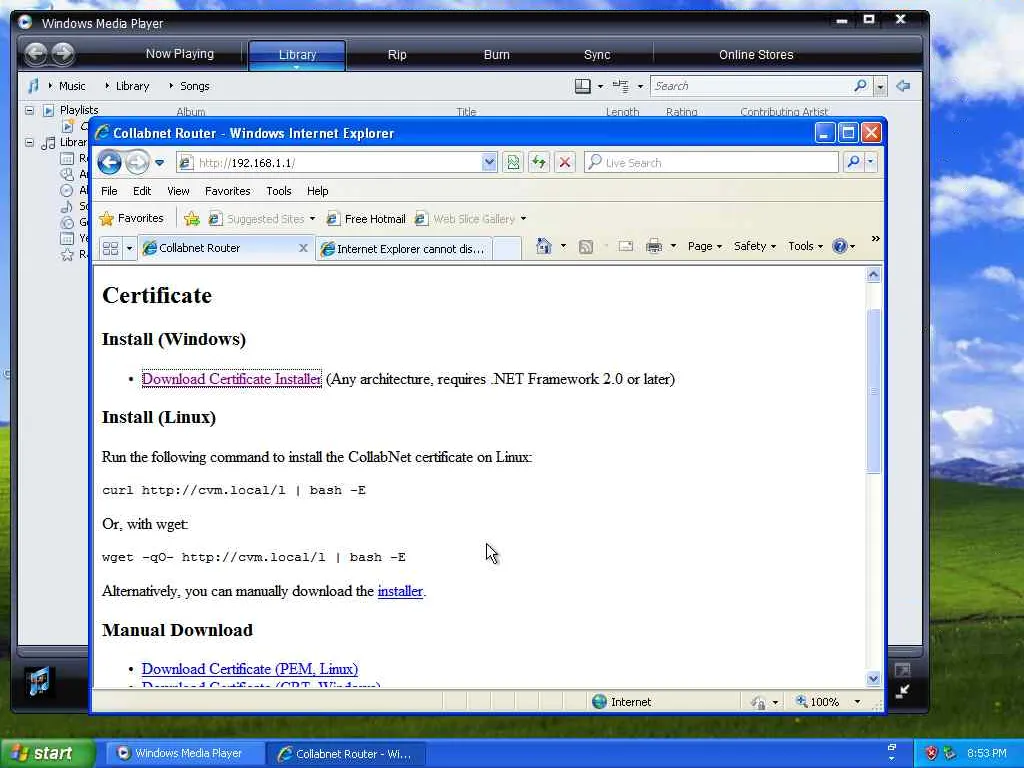Click the Live Search magnifier button

tap(853, 163)
